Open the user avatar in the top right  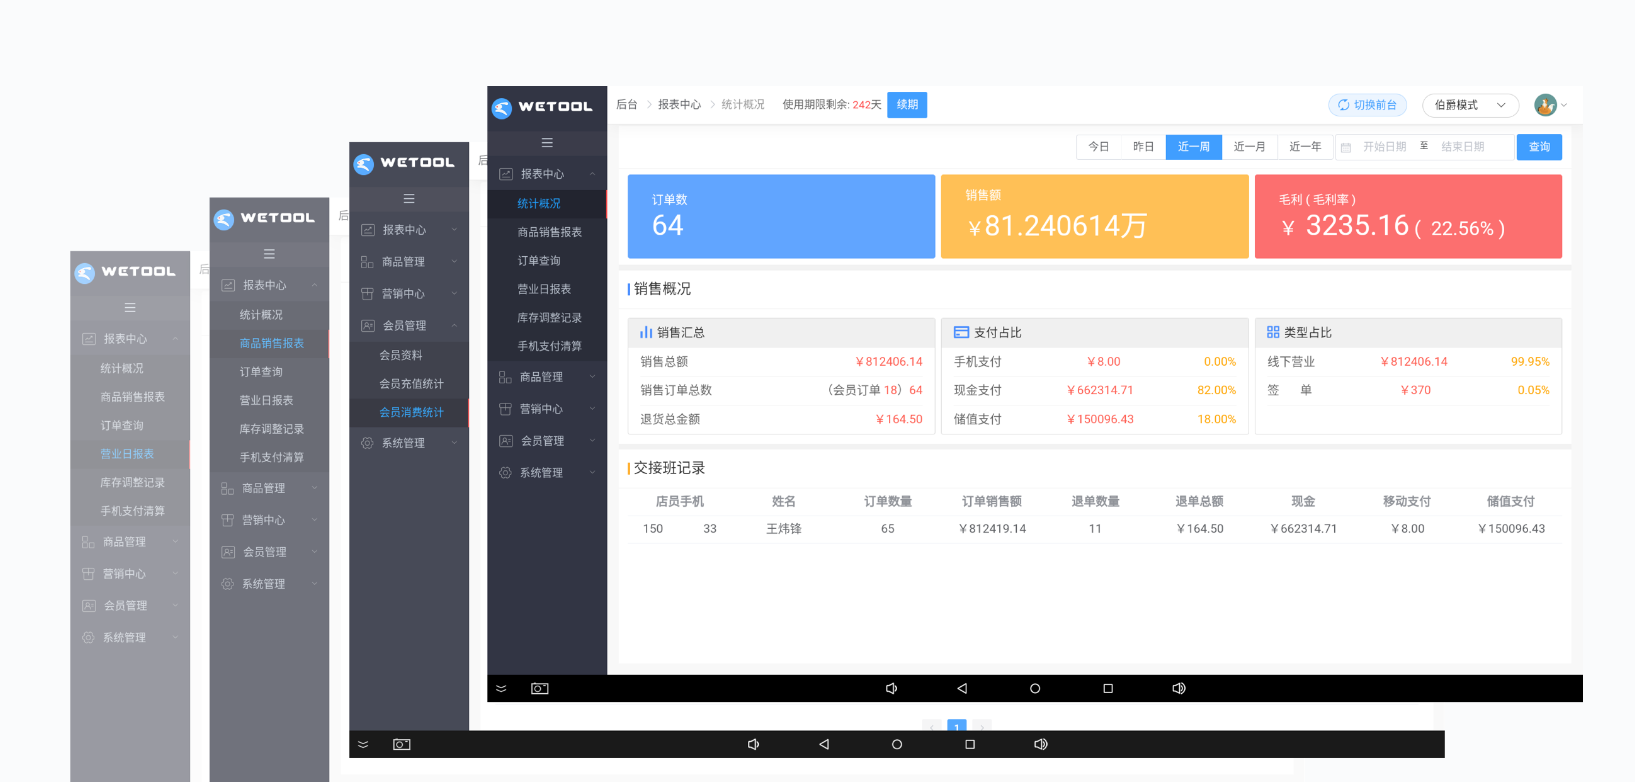point(1545,105)
